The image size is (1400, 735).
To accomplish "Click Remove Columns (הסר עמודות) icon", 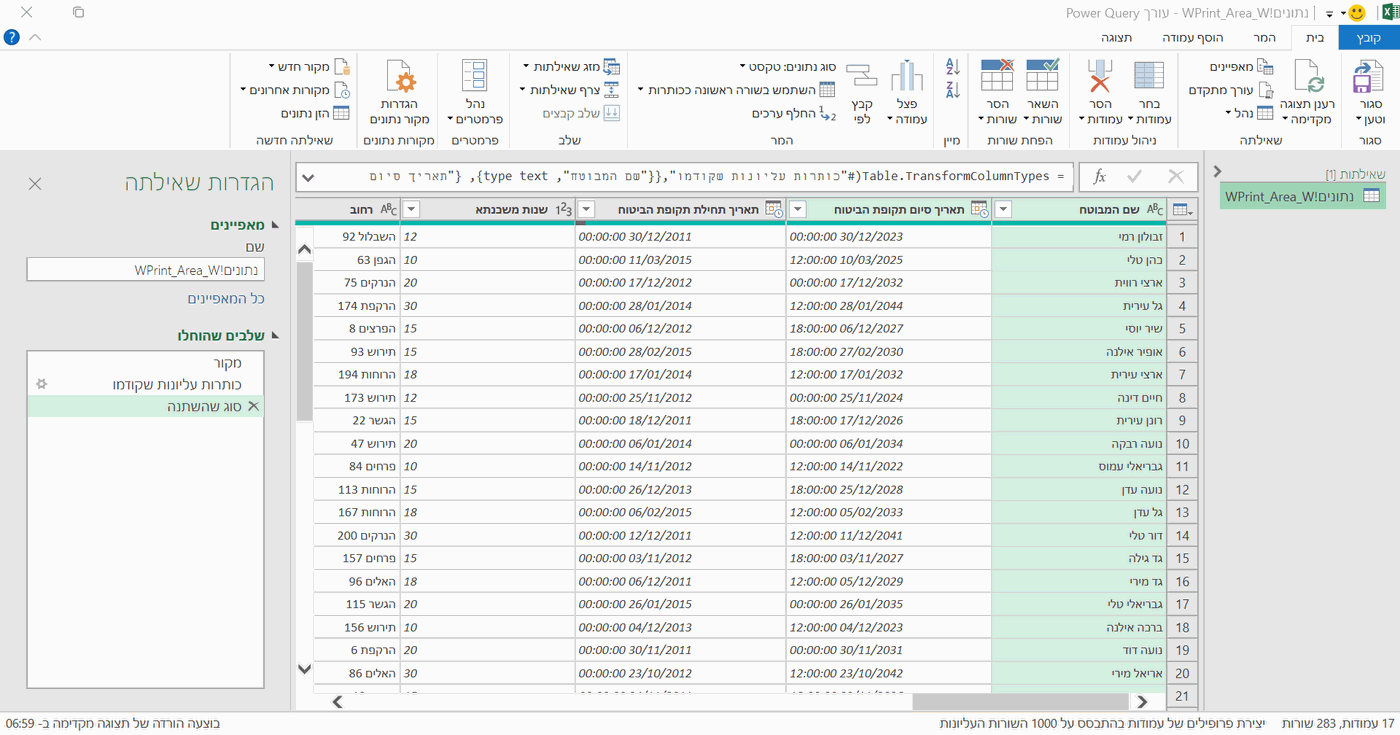I will coord(1101,77).
